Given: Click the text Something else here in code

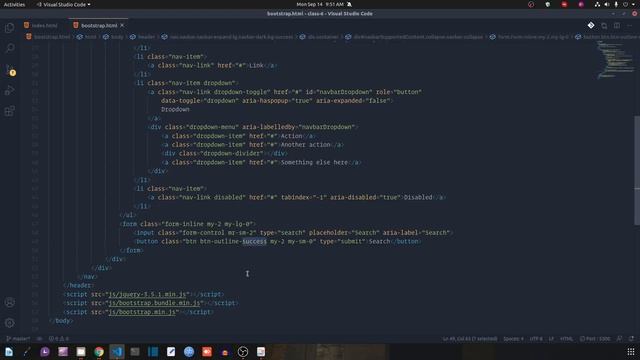Looking at the screenshot, I should tap(314, 162).
